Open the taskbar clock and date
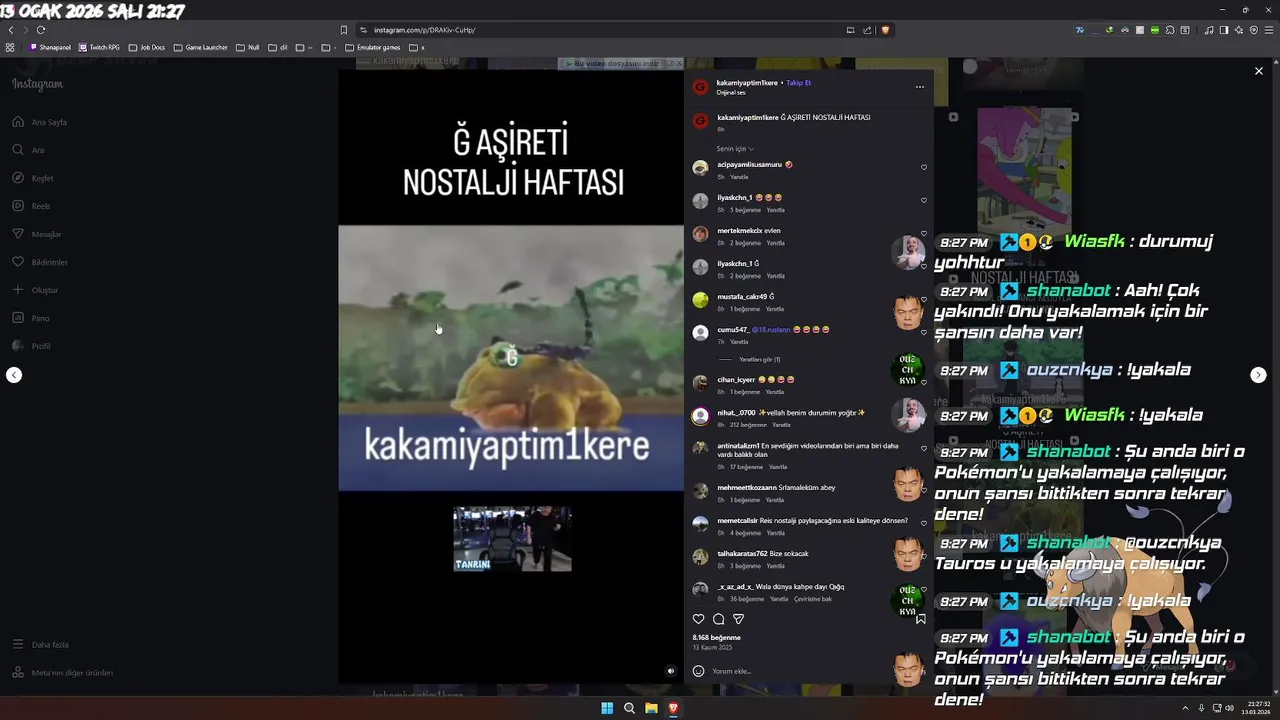1280x720 pixels. 1258,708
